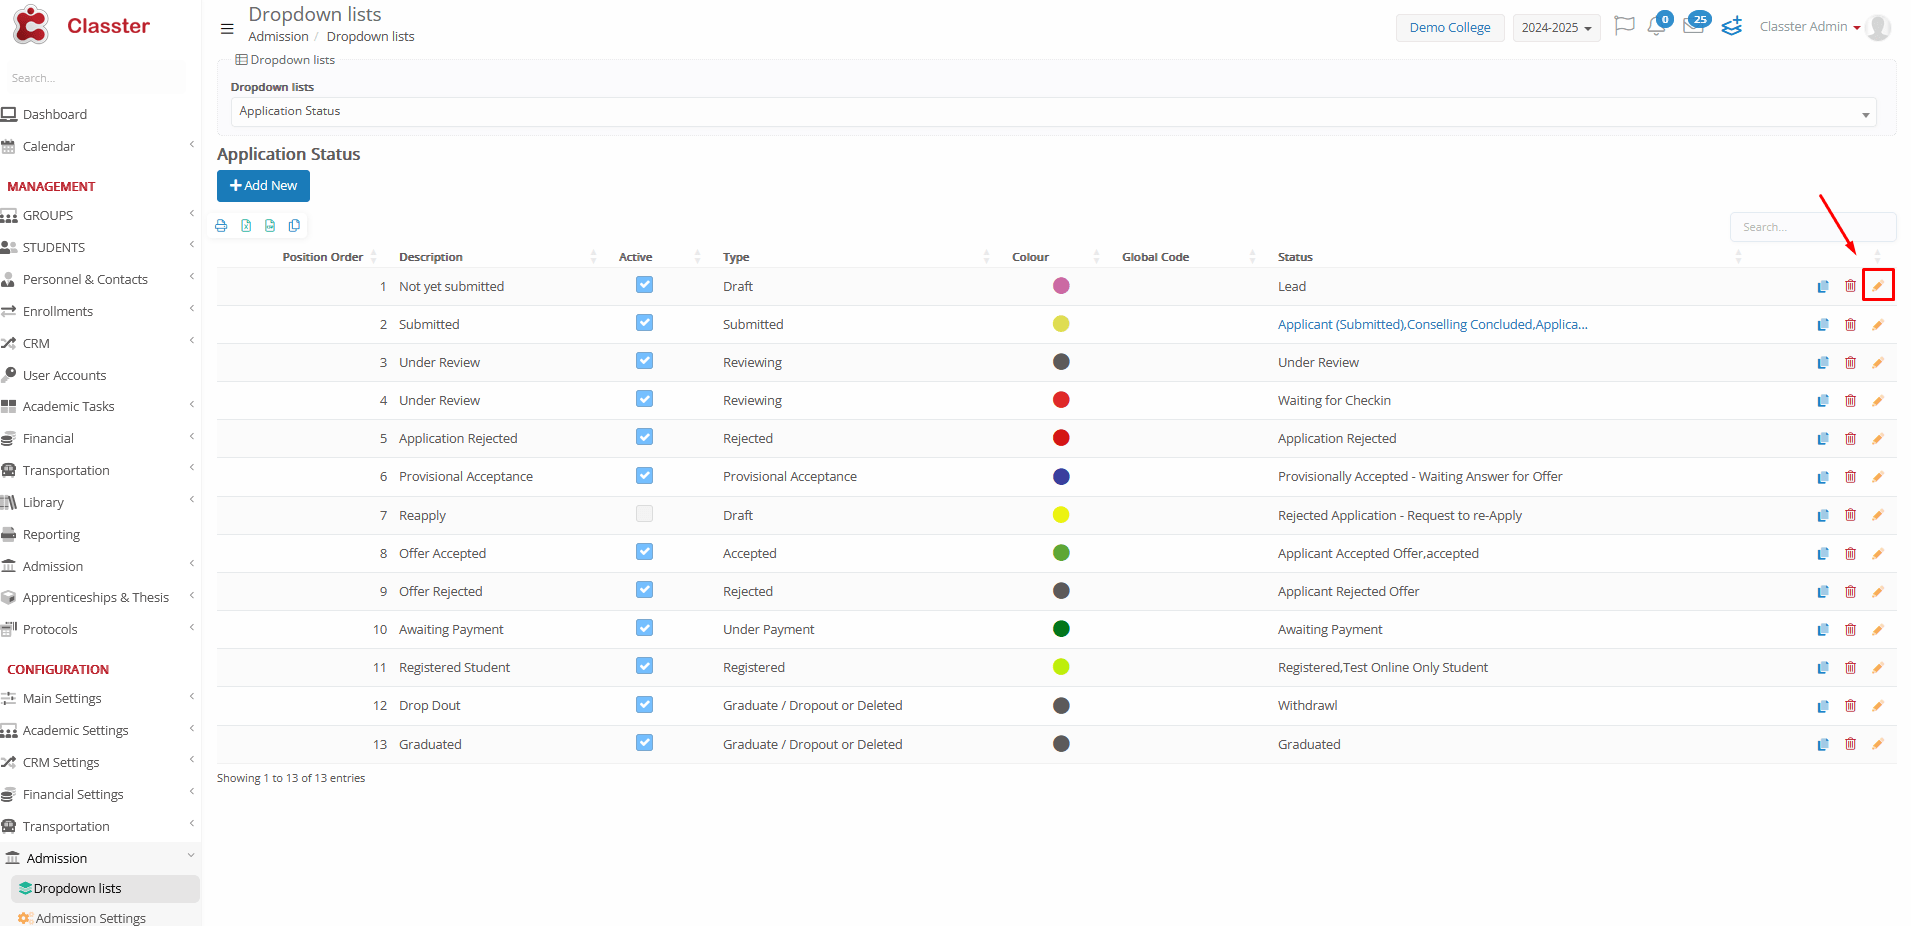The image size is (1911, 926).
Task: Open Admission Settings in the sidebar
Action: [90, 918]
